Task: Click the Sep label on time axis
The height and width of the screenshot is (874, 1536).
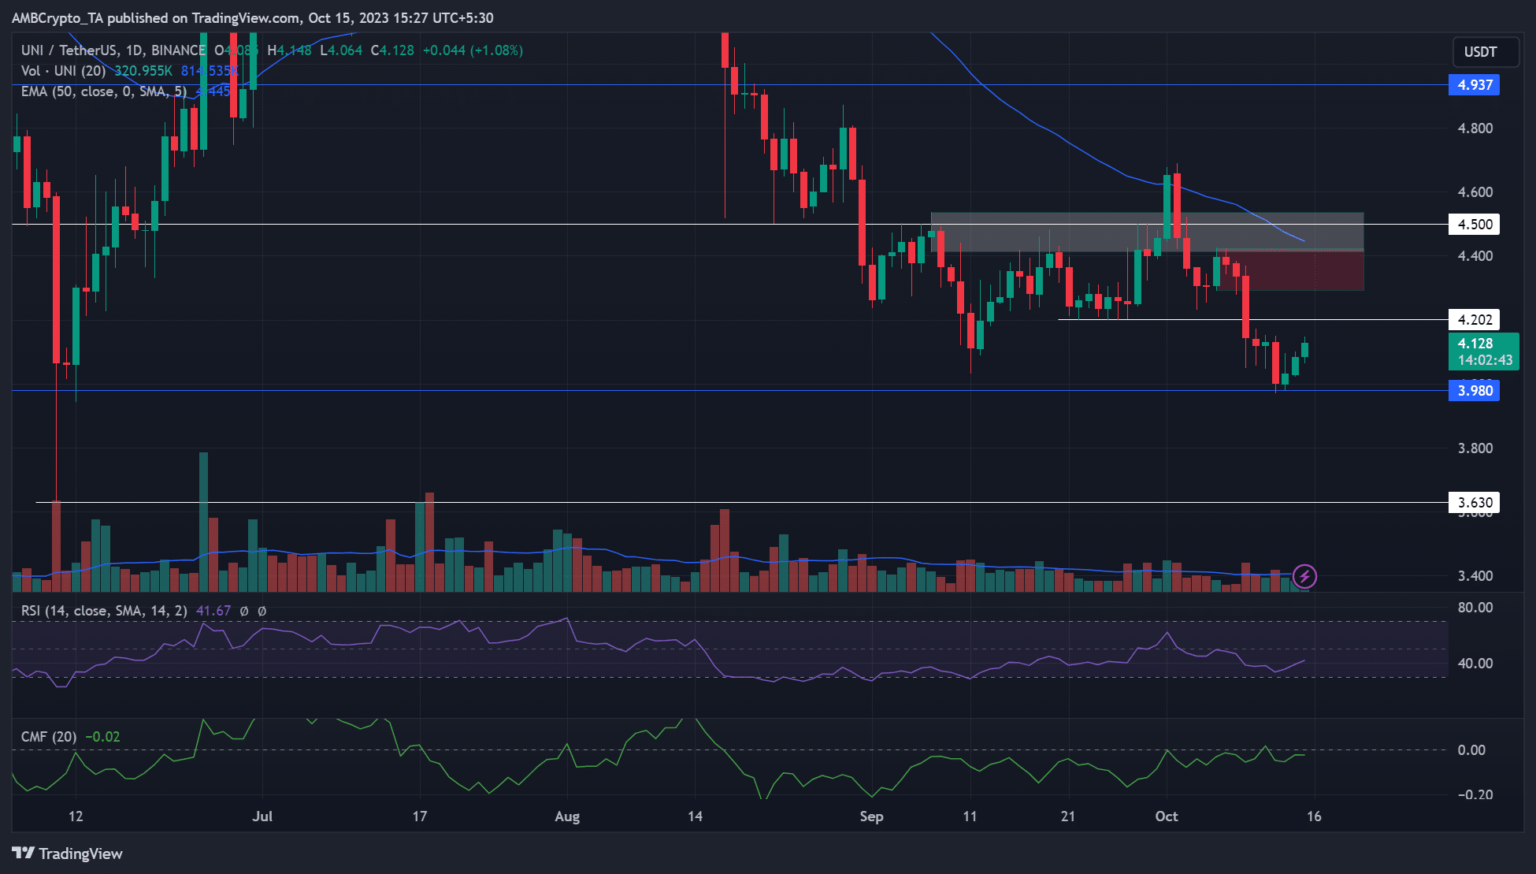Action: point(871,816)
